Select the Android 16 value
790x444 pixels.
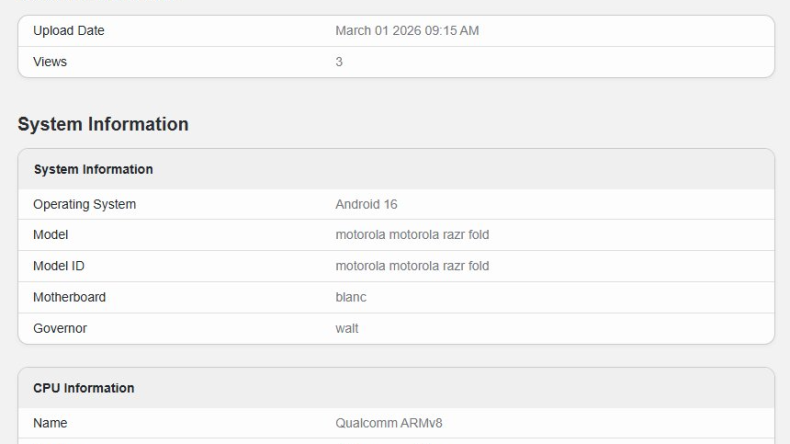(366, 204)
